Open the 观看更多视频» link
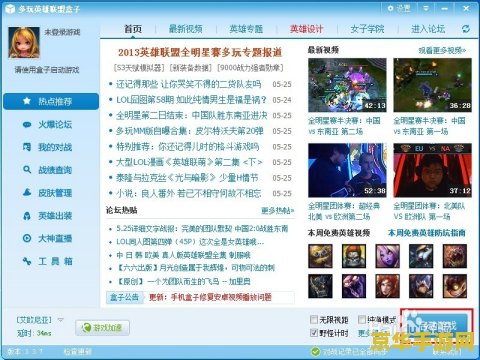The width and height of the screenshot is (480, 360). [x=442, y=50]
